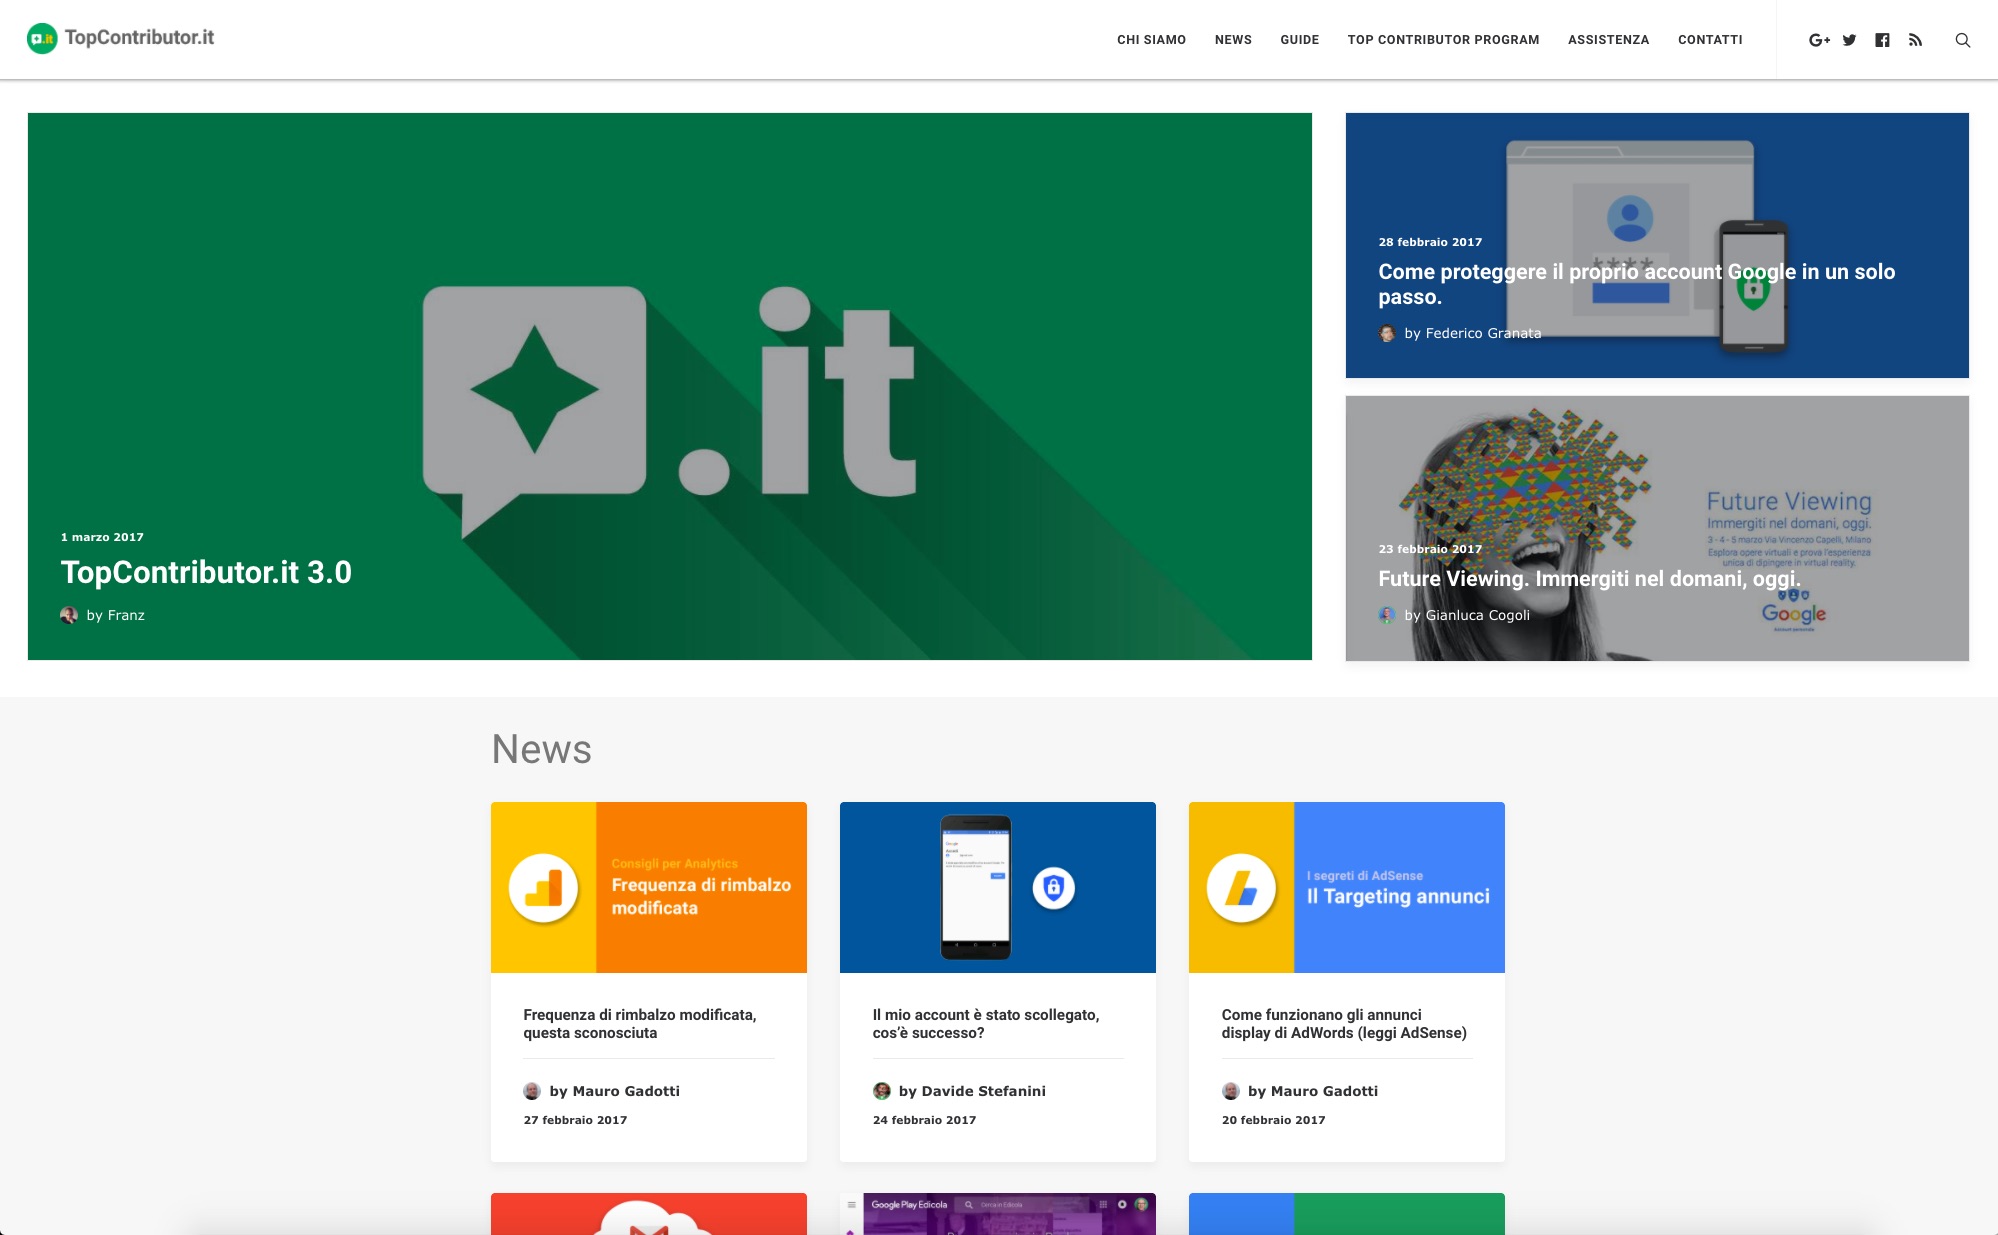Screen dimensions: 1998x1235
Task: Click author link 'by Franz'
Action: pyautogui.click(x=115, y=615)
